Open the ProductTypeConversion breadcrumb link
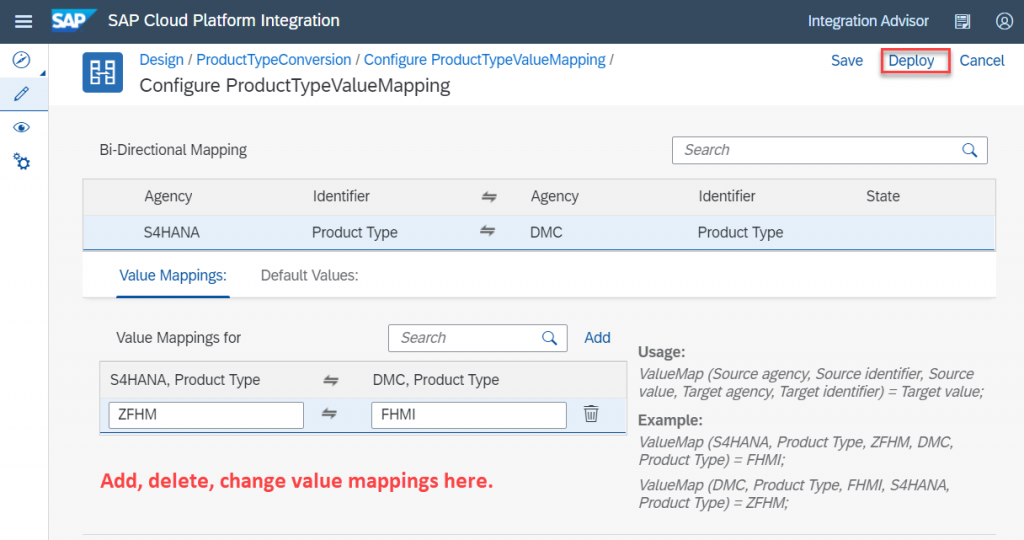Image resolution: width=1024 pixels, height=540 pixels. click(x=274, y=60)
